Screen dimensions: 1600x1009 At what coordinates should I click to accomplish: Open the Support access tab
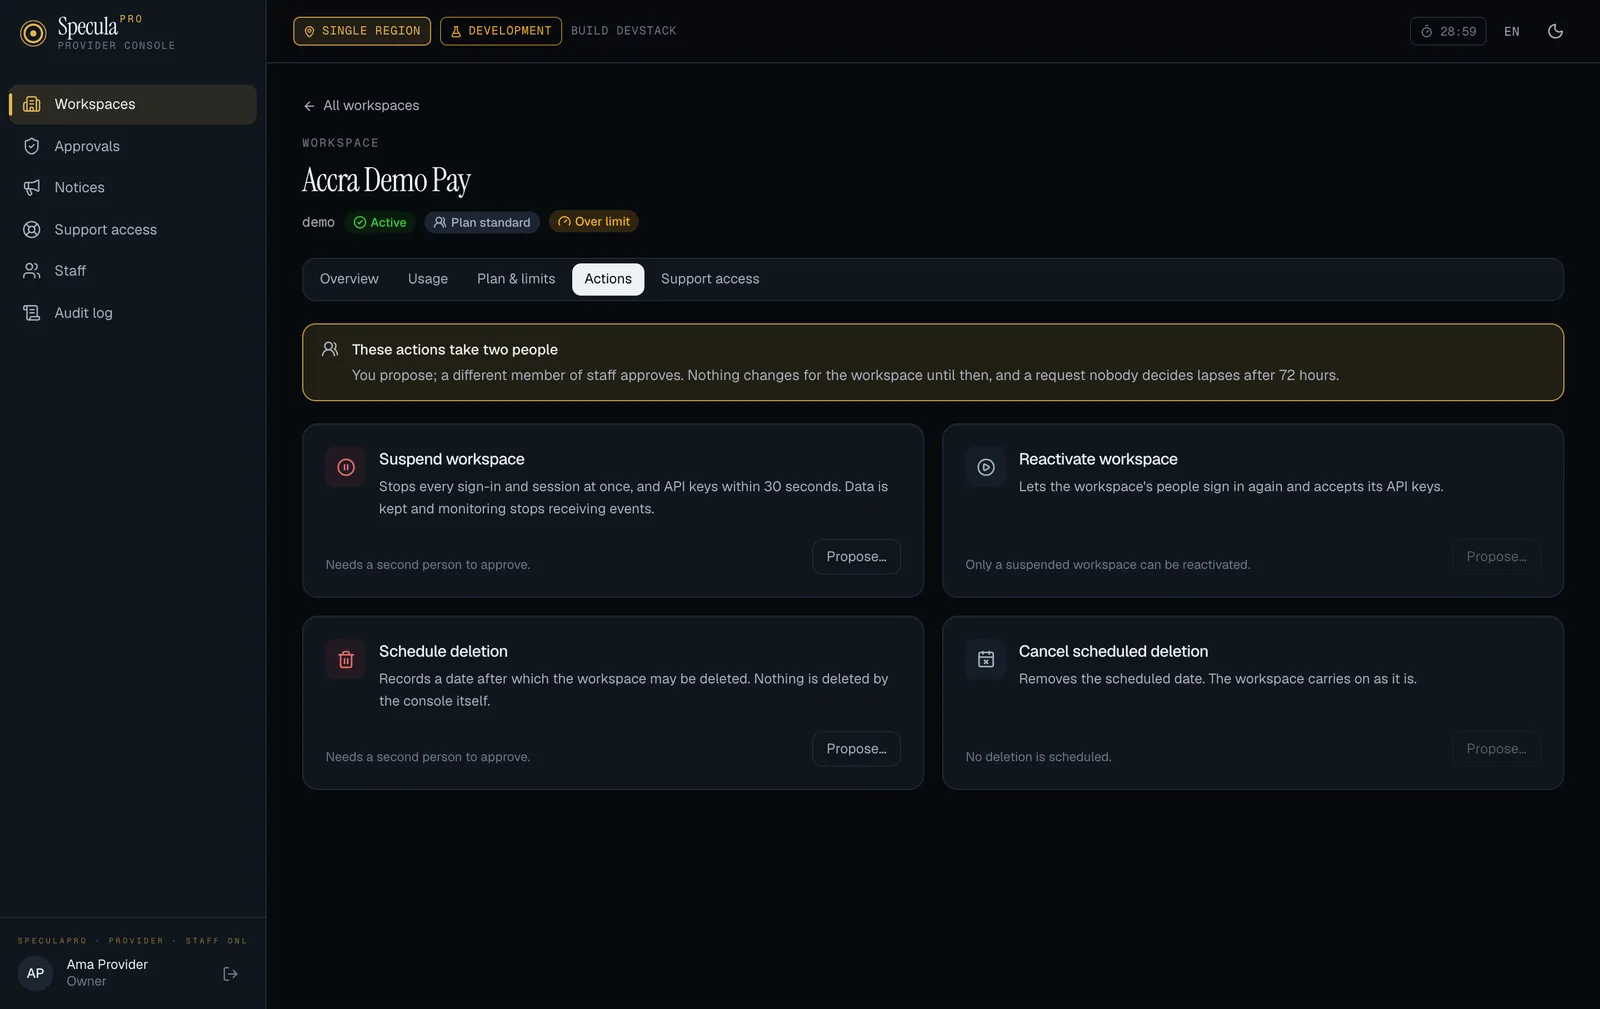point(710,279)
